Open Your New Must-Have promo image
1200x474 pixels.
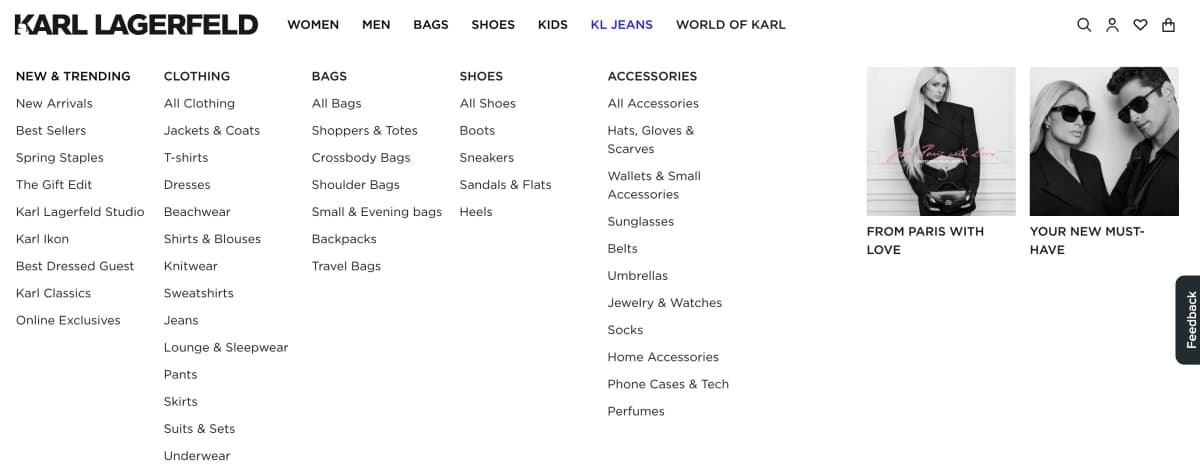point(1104,141)
